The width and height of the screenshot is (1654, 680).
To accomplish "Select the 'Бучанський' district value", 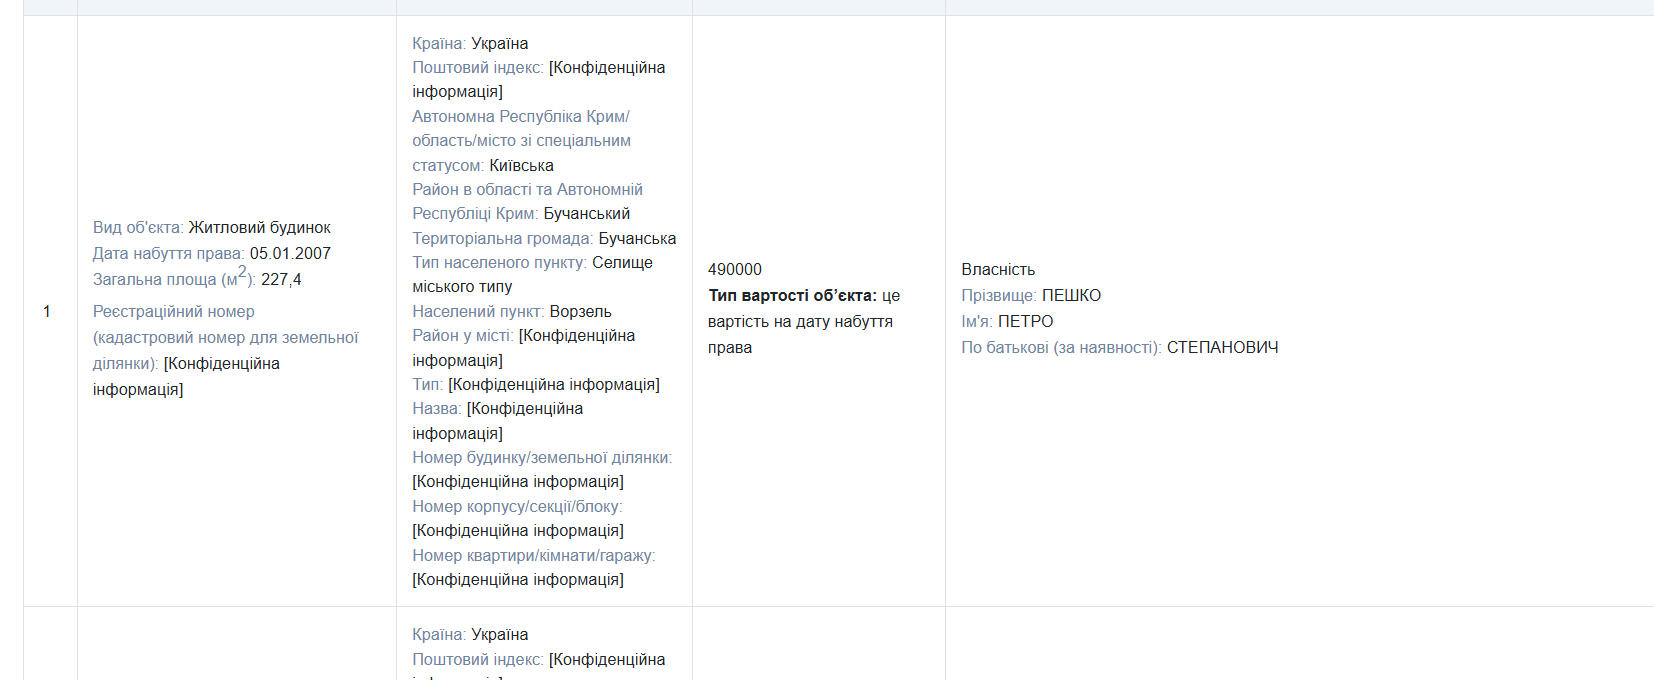I will [x=586, y=214].
